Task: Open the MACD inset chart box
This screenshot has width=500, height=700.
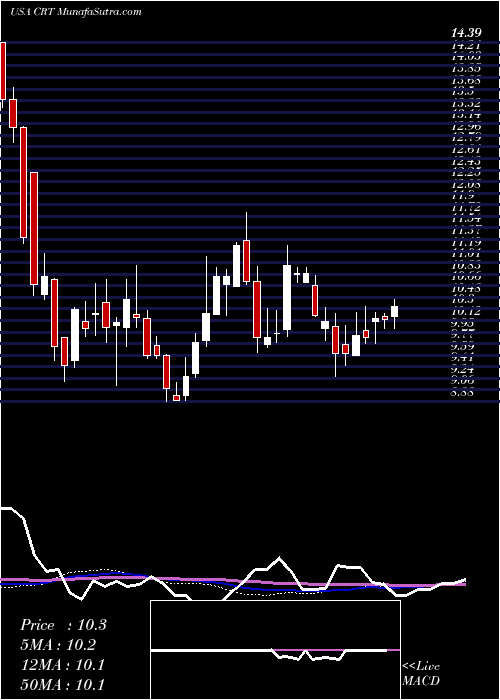Action: tap(275, 650)
